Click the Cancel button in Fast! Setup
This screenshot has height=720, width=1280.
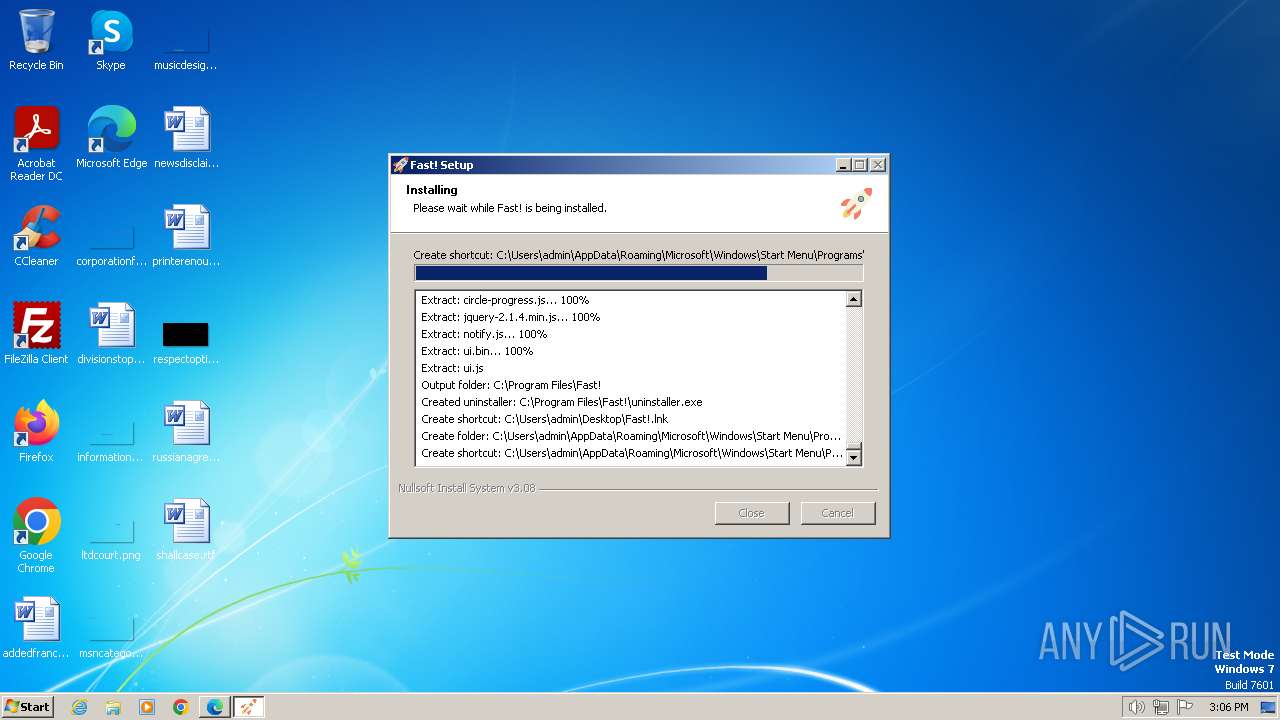point(837,513)
